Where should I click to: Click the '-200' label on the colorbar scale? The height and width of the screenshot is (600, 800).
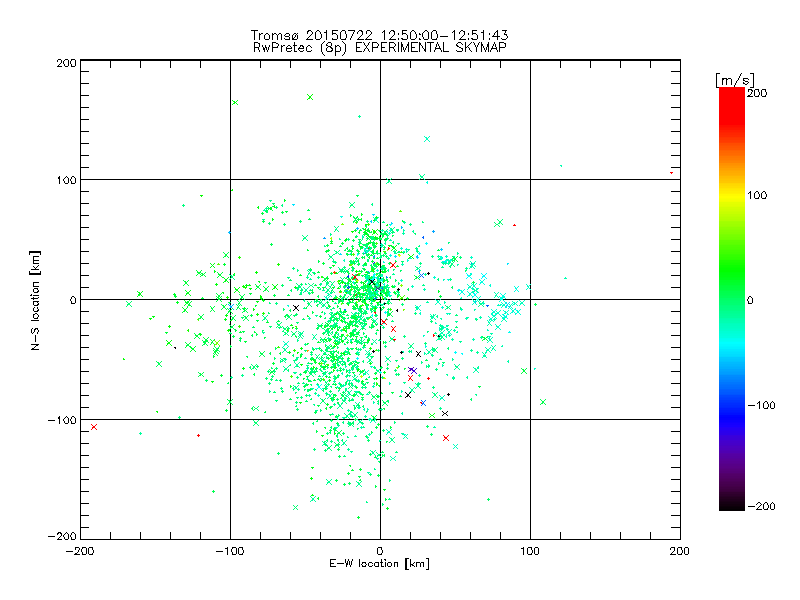[761, 506]
